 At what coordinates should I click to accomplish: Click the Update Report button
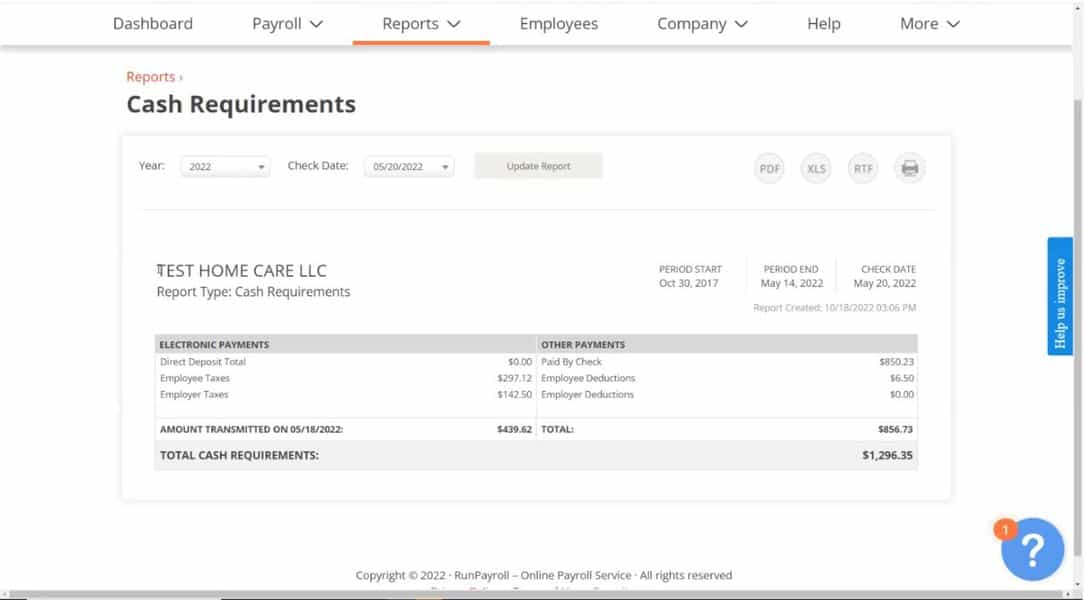(x=537, y=165)
